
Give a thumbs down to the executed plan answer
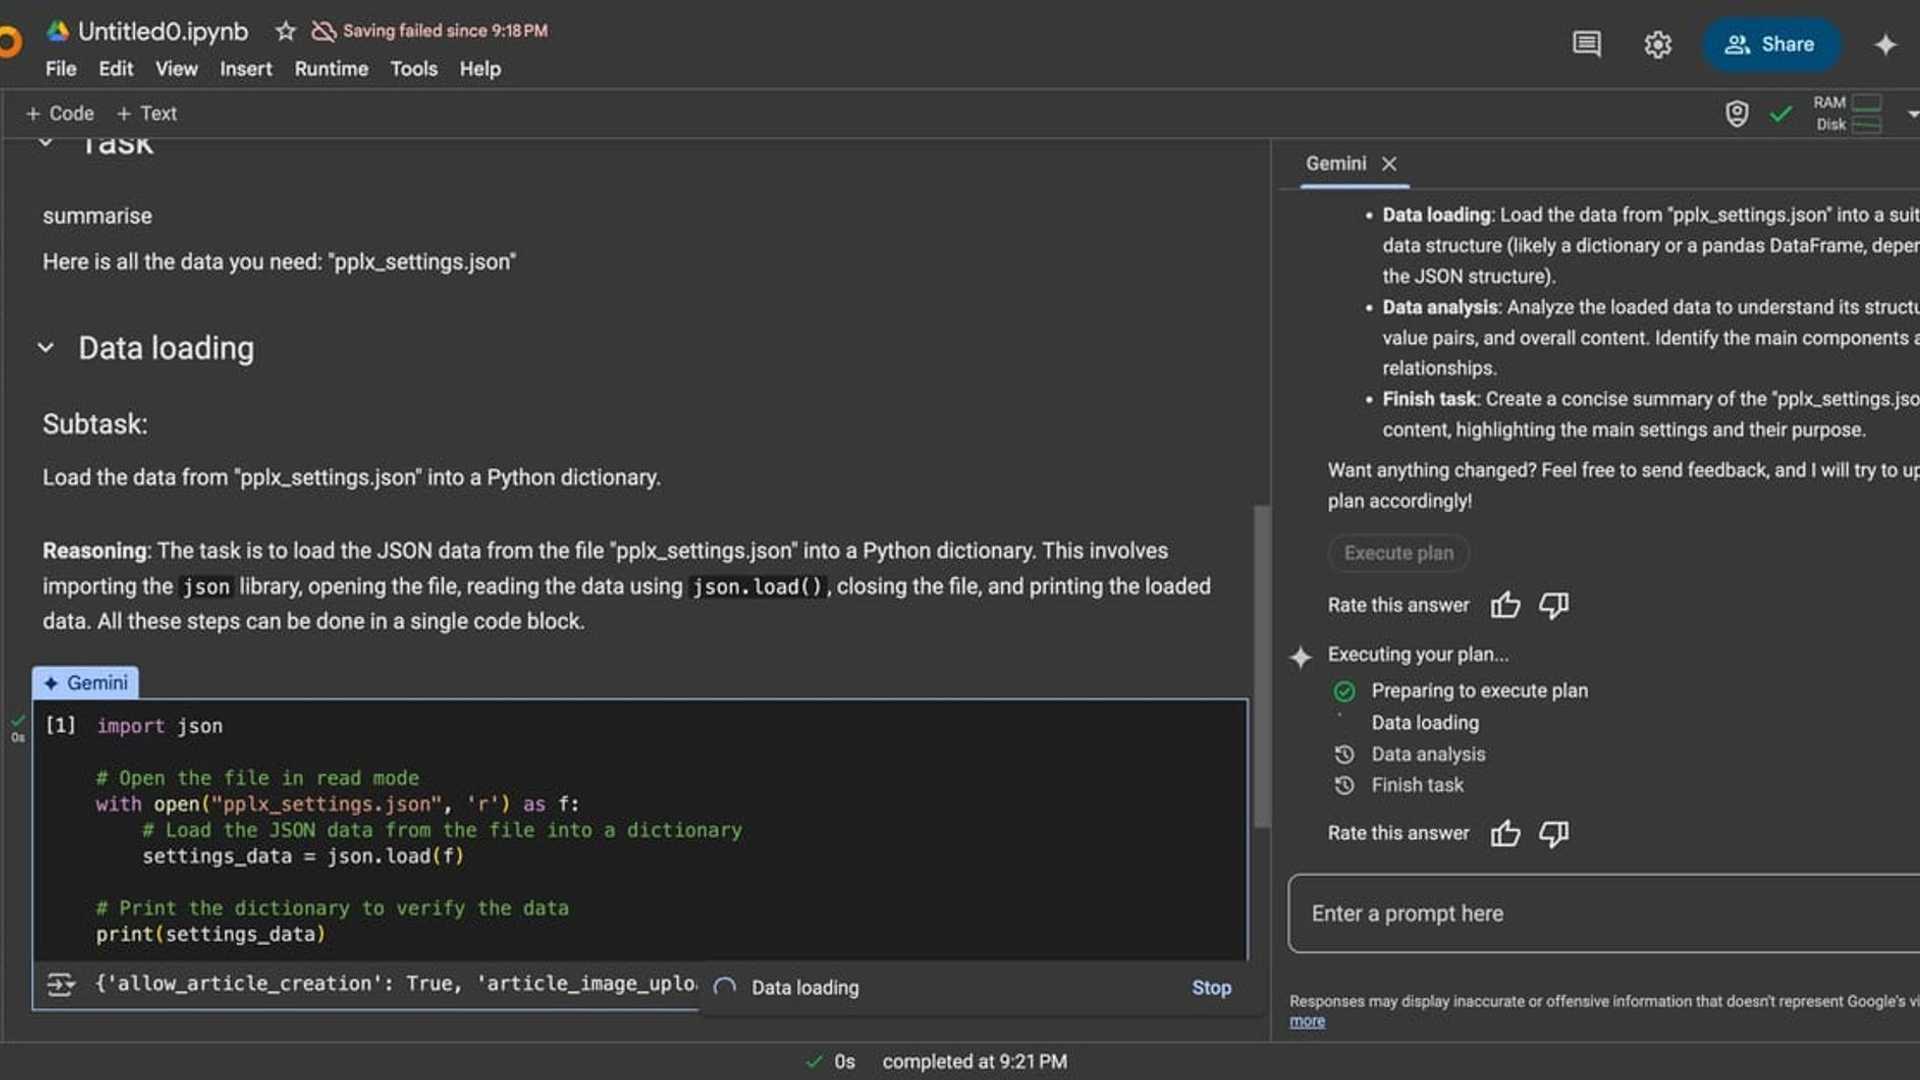click(x=1553, y=833)
